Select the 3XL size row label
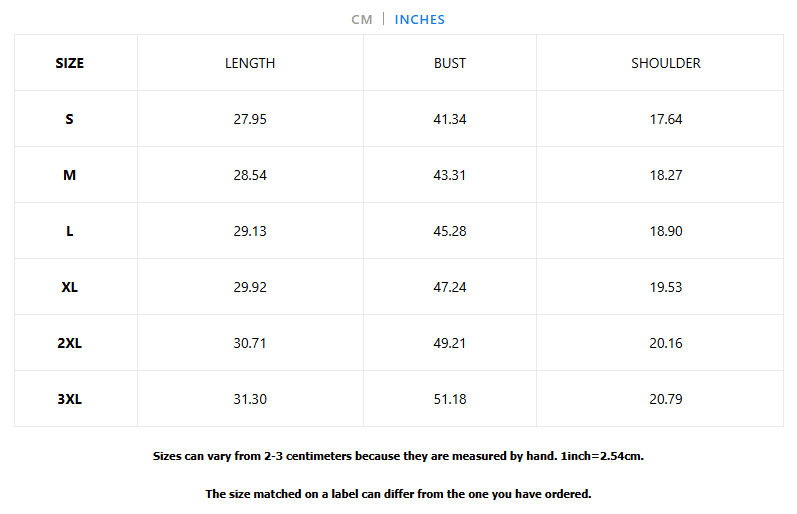This screenshot has width=797, height=514. (x=70, y=399)
